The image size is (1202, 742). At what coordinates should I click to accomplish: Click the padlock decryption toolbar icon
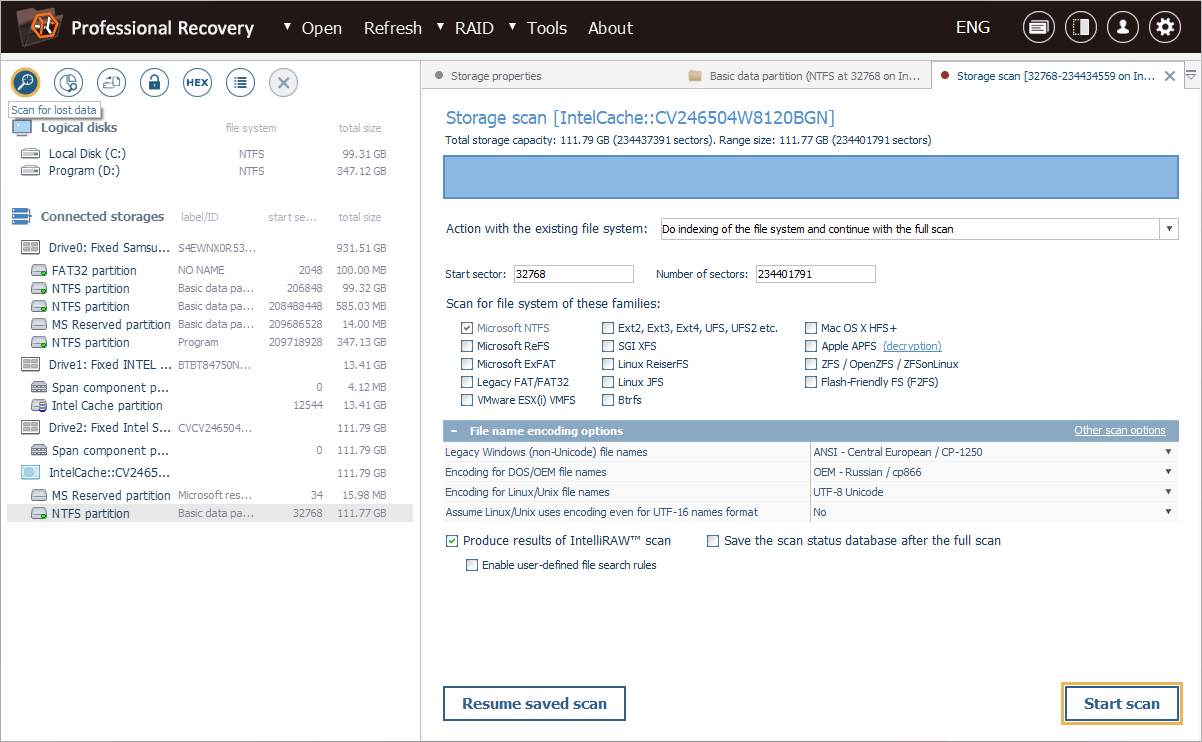[x=154, y=82]
